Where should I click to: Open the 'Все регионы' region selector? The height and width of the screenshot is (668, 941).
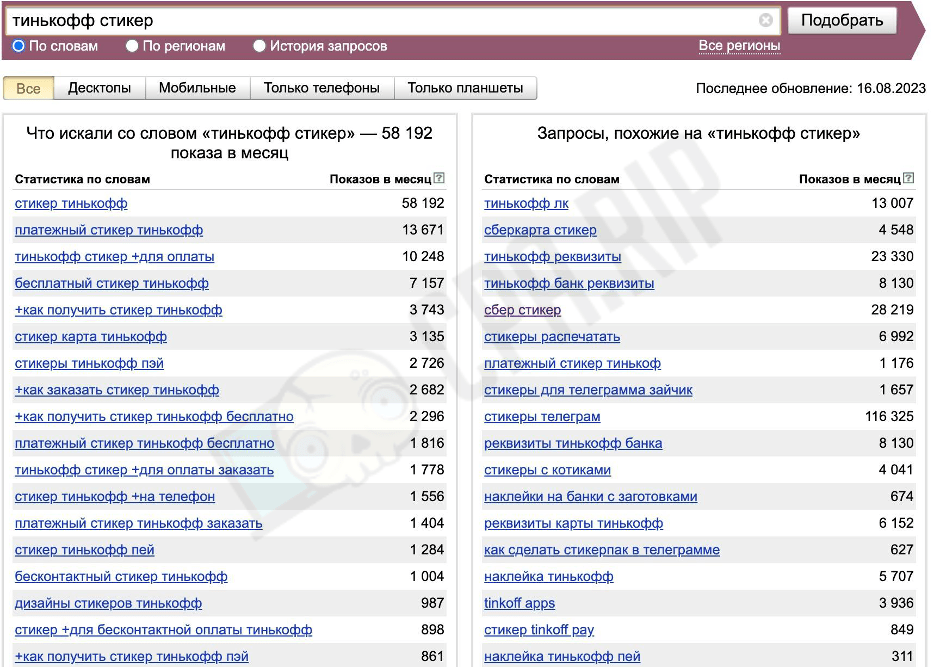[739, 46]
